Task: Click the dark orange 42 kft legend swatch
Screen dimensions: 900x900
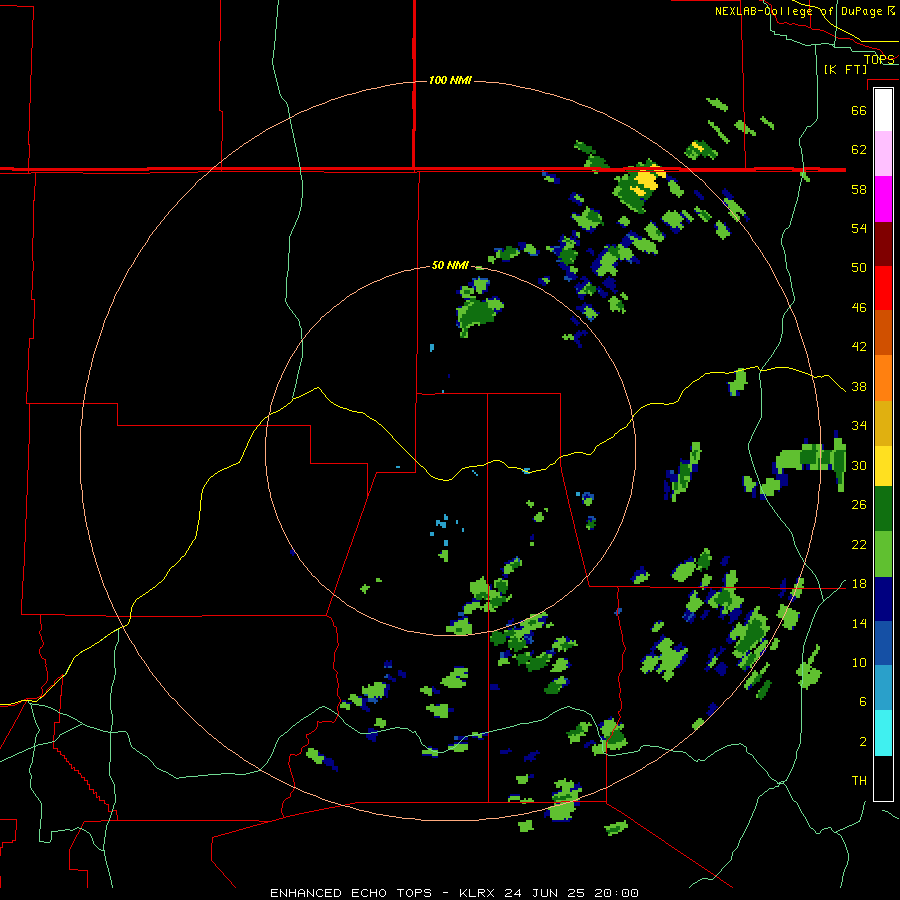Action: [883, 332]
